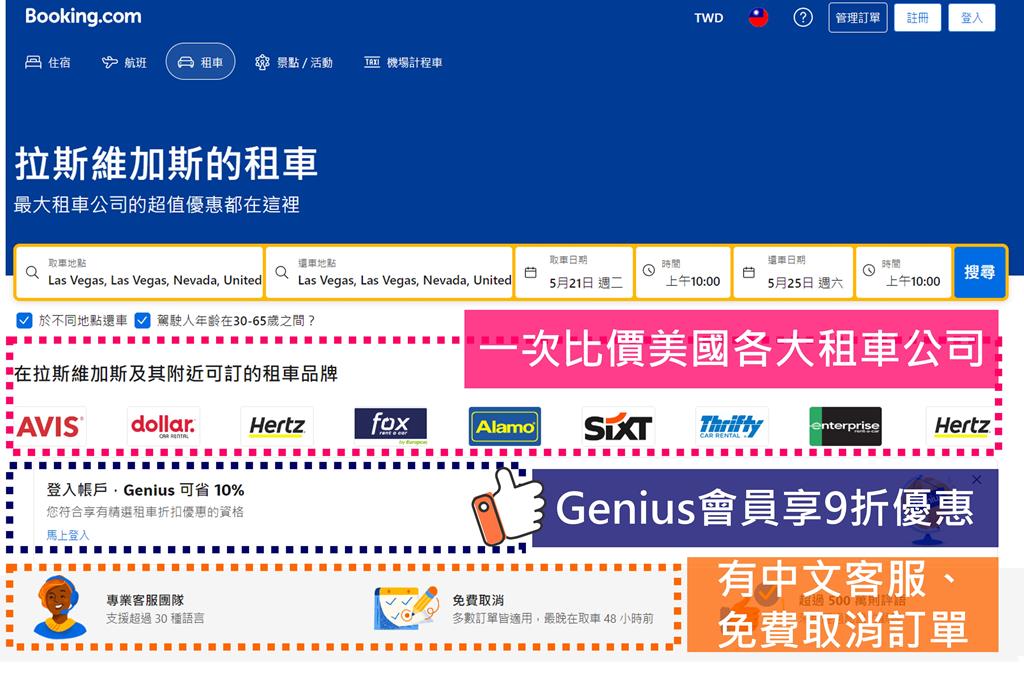Viewport: 1024px width, 681px height.
Task: Click 在拉斯維加斯及其附近可訂的租車品牌 heading
Action: tap(176, 373)
